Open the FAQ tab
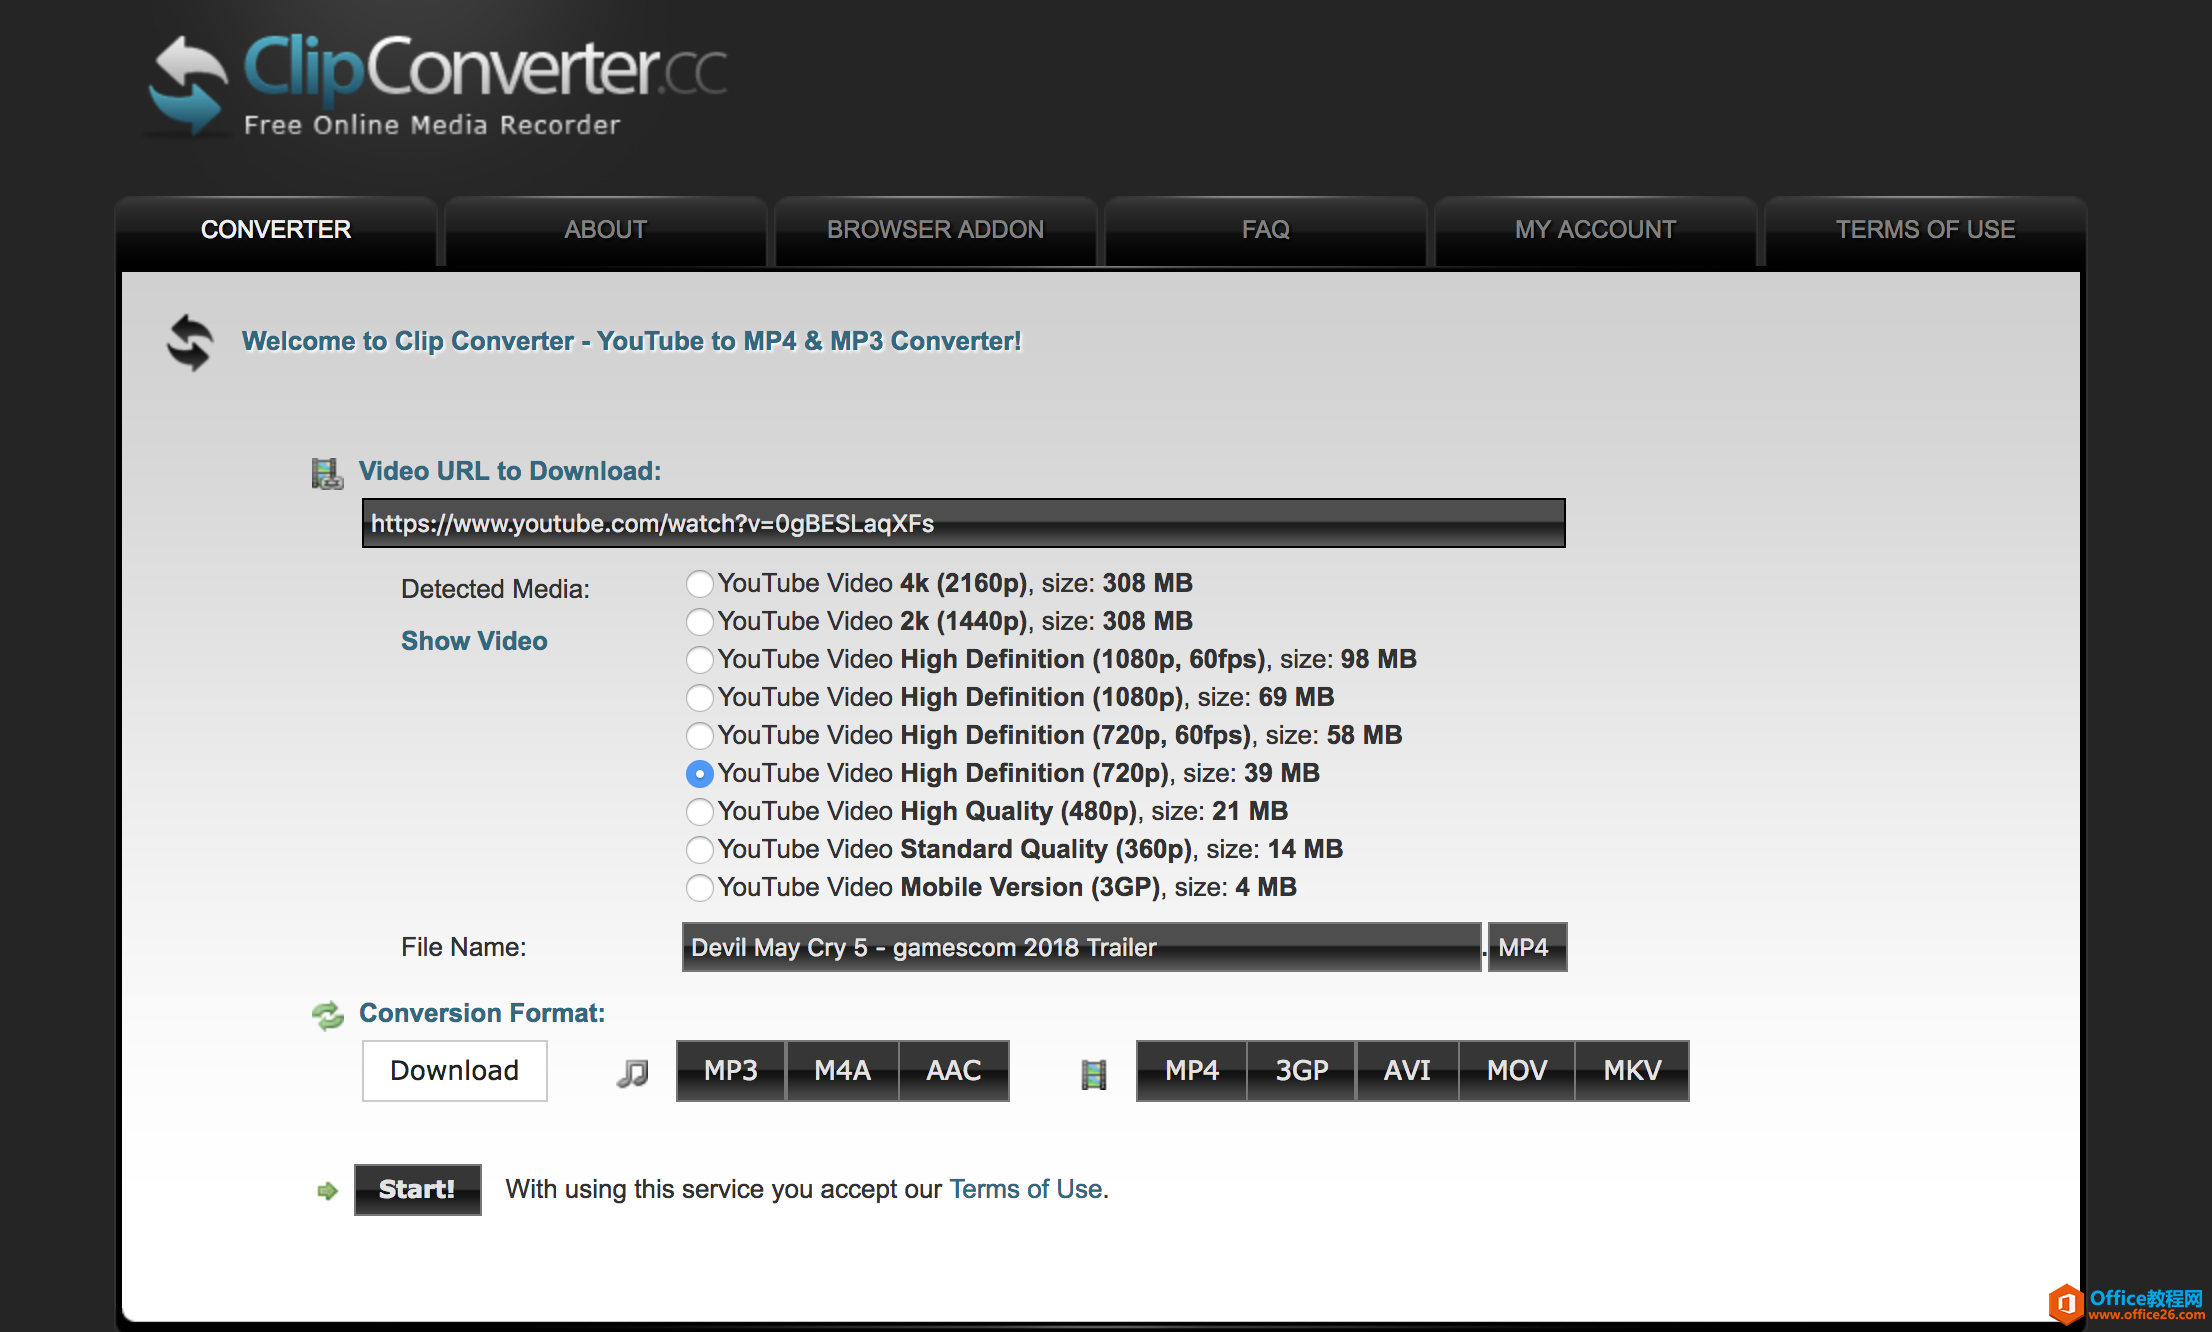 point(1265,230)
